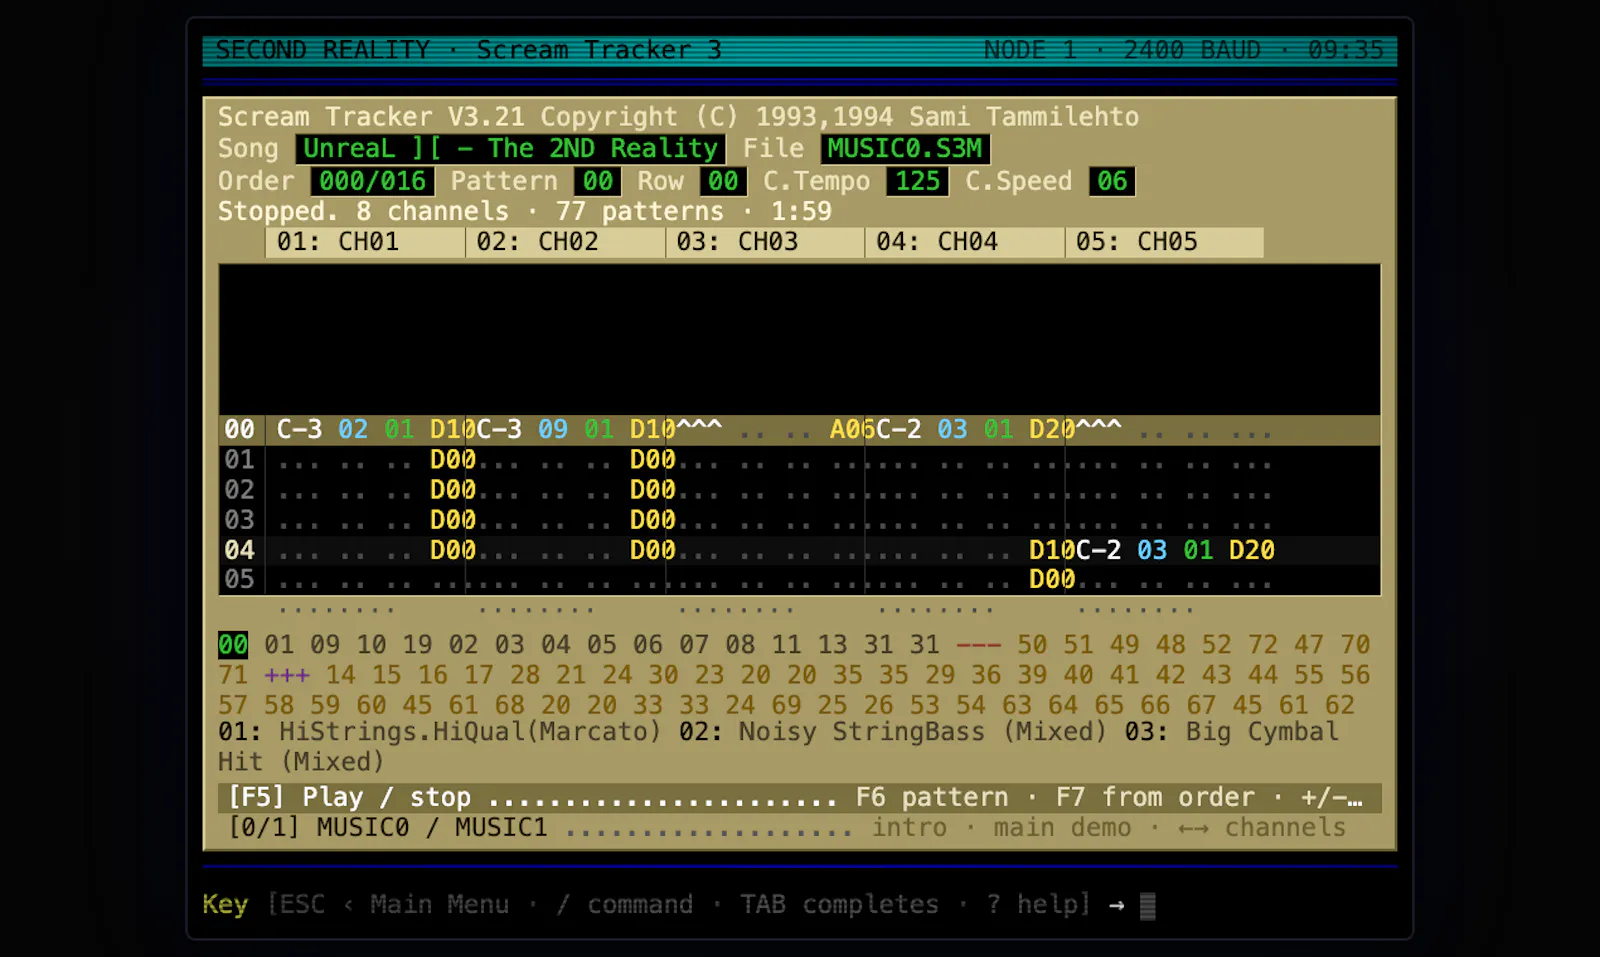1600x957 pixels.
Task: Select order list entry 19
Action: [417, 645]
